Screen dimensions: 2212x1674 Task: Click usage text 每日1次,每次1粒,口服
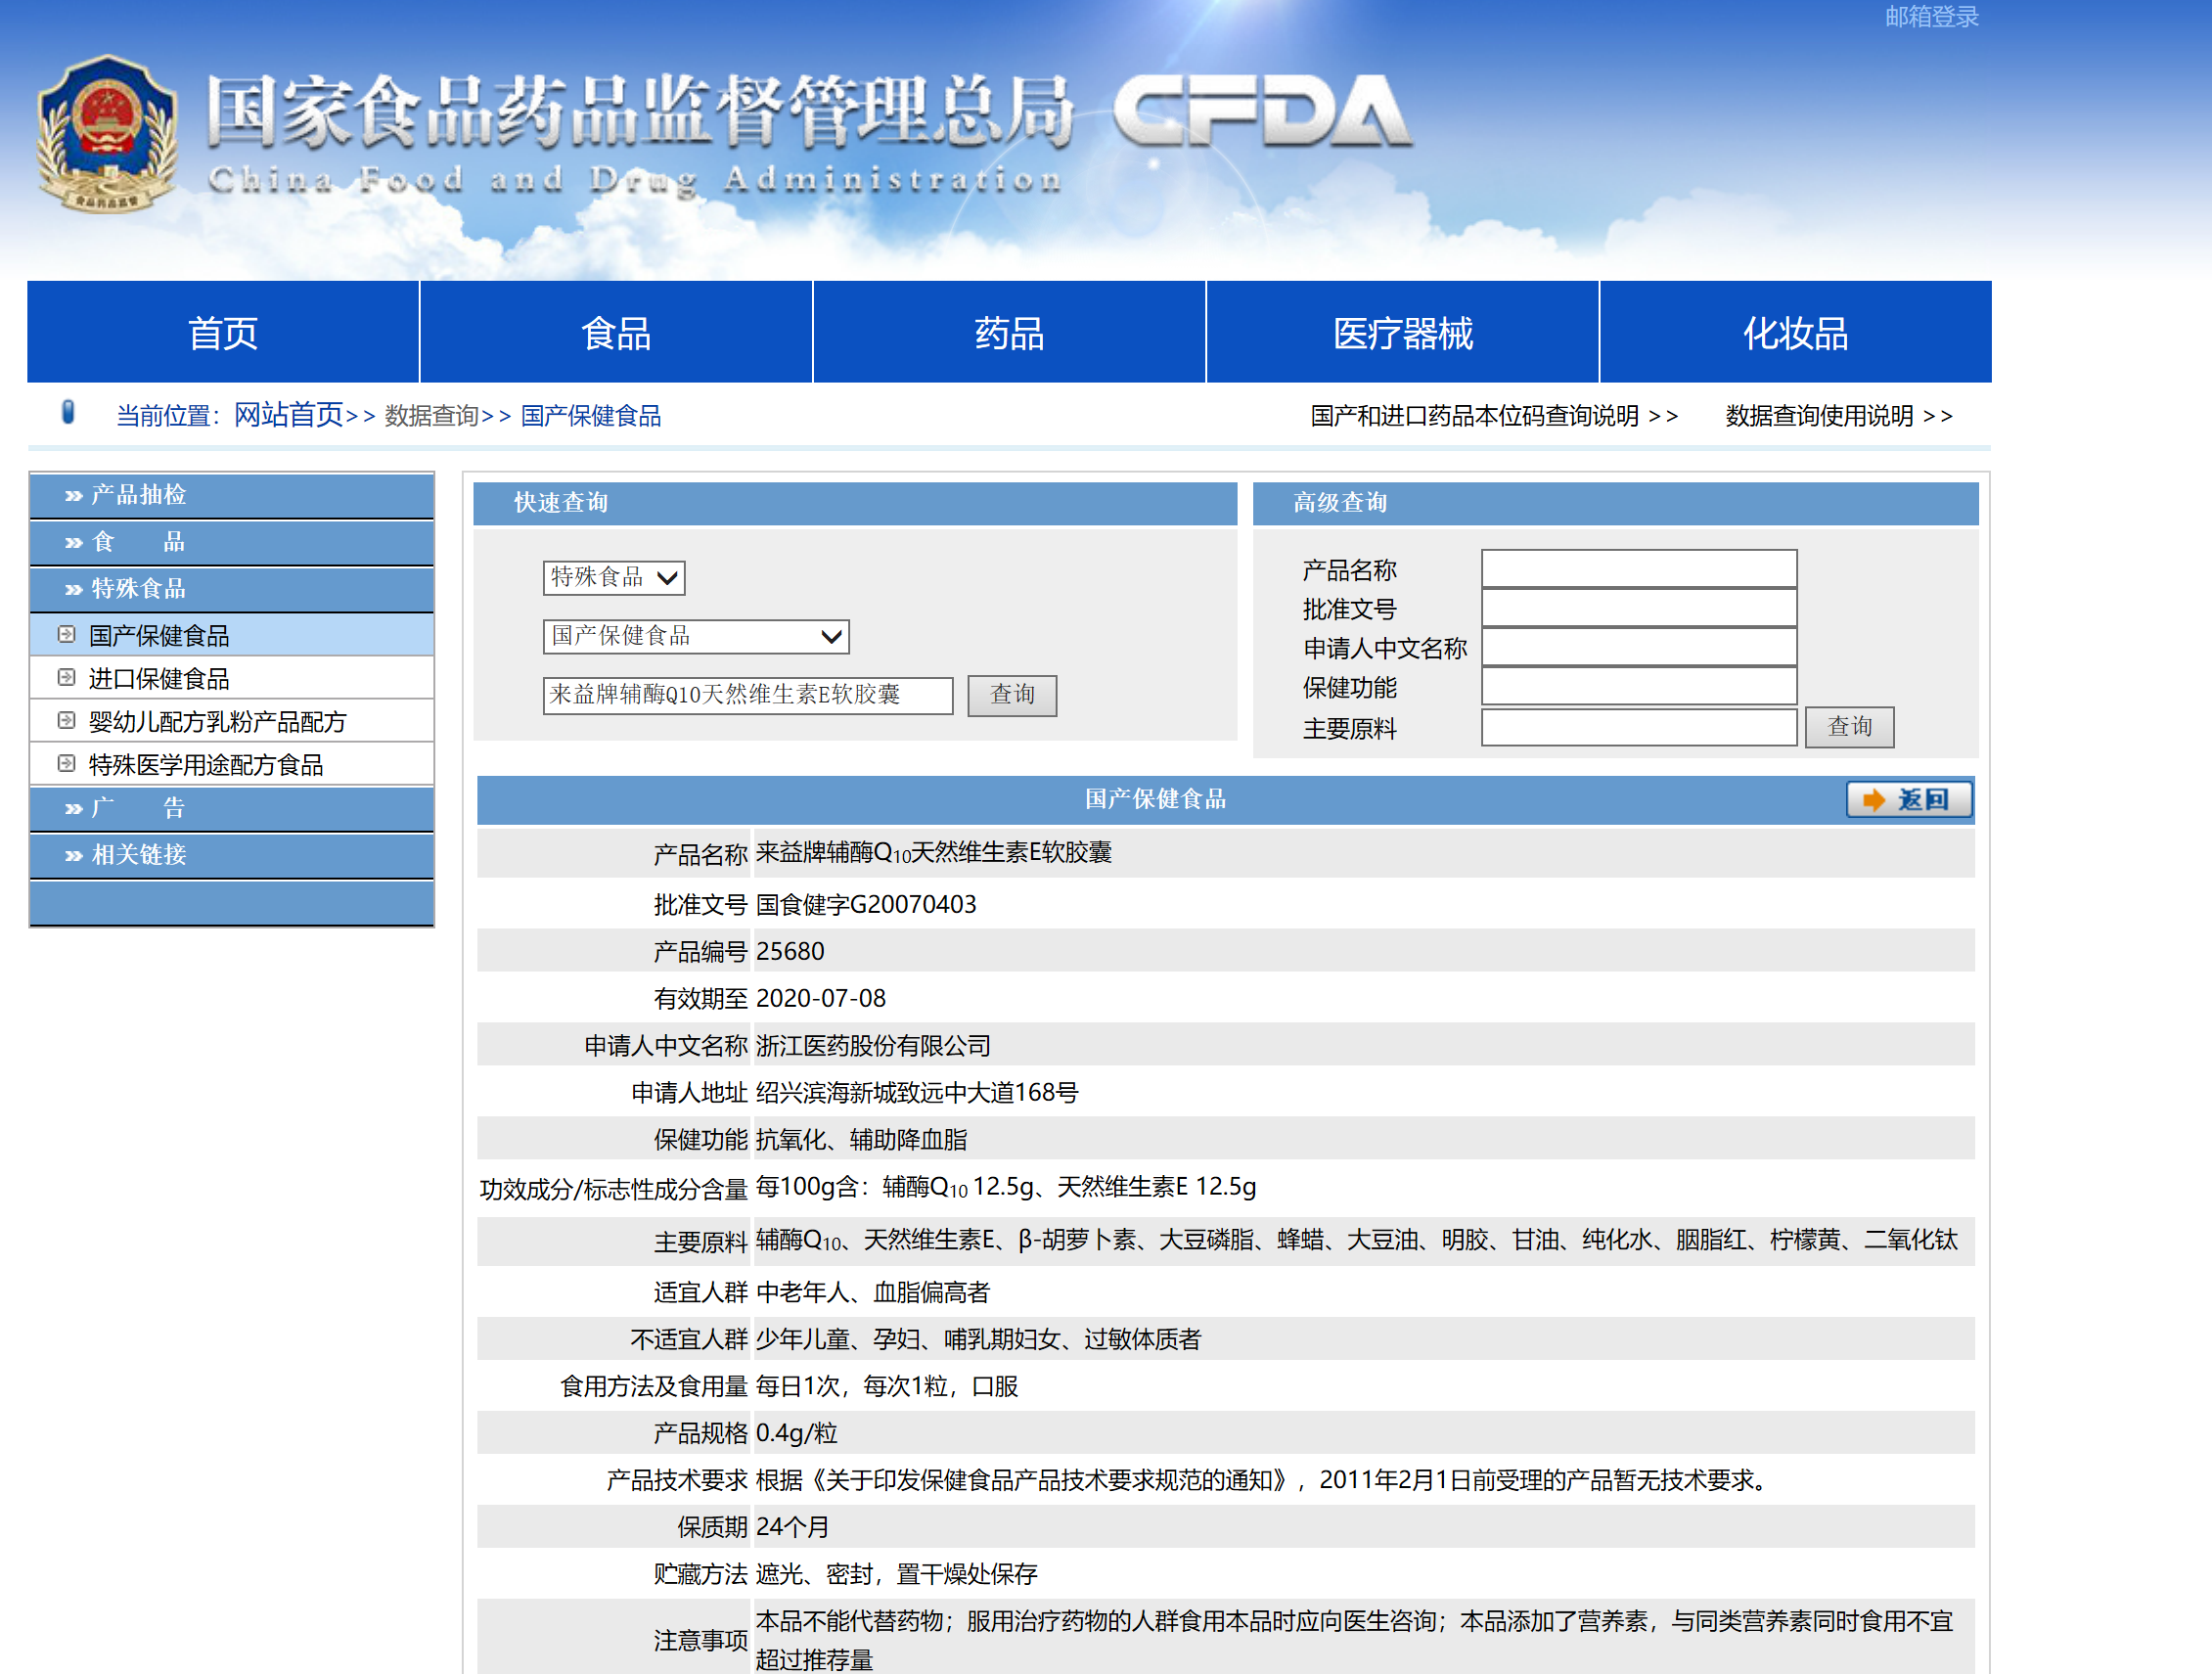click(887, 1386)
